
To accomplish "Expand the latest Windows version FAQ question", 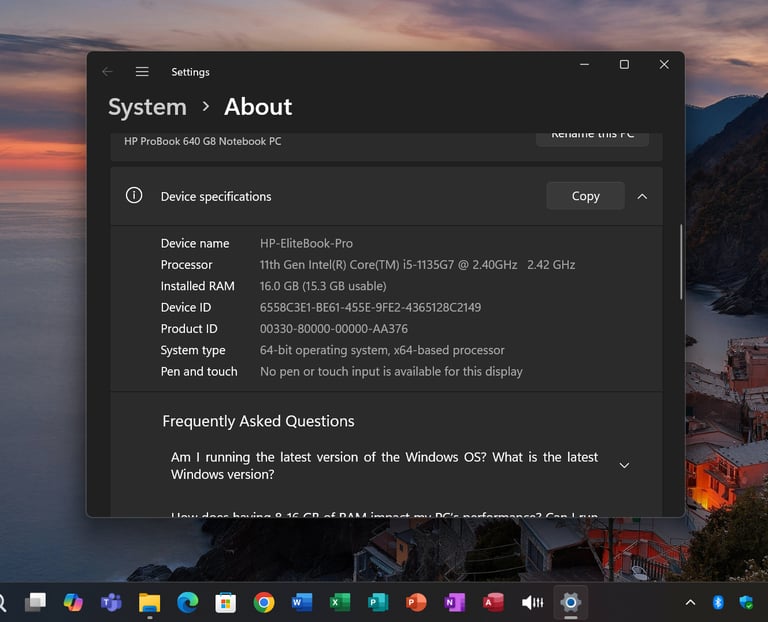I will (624, 466).
